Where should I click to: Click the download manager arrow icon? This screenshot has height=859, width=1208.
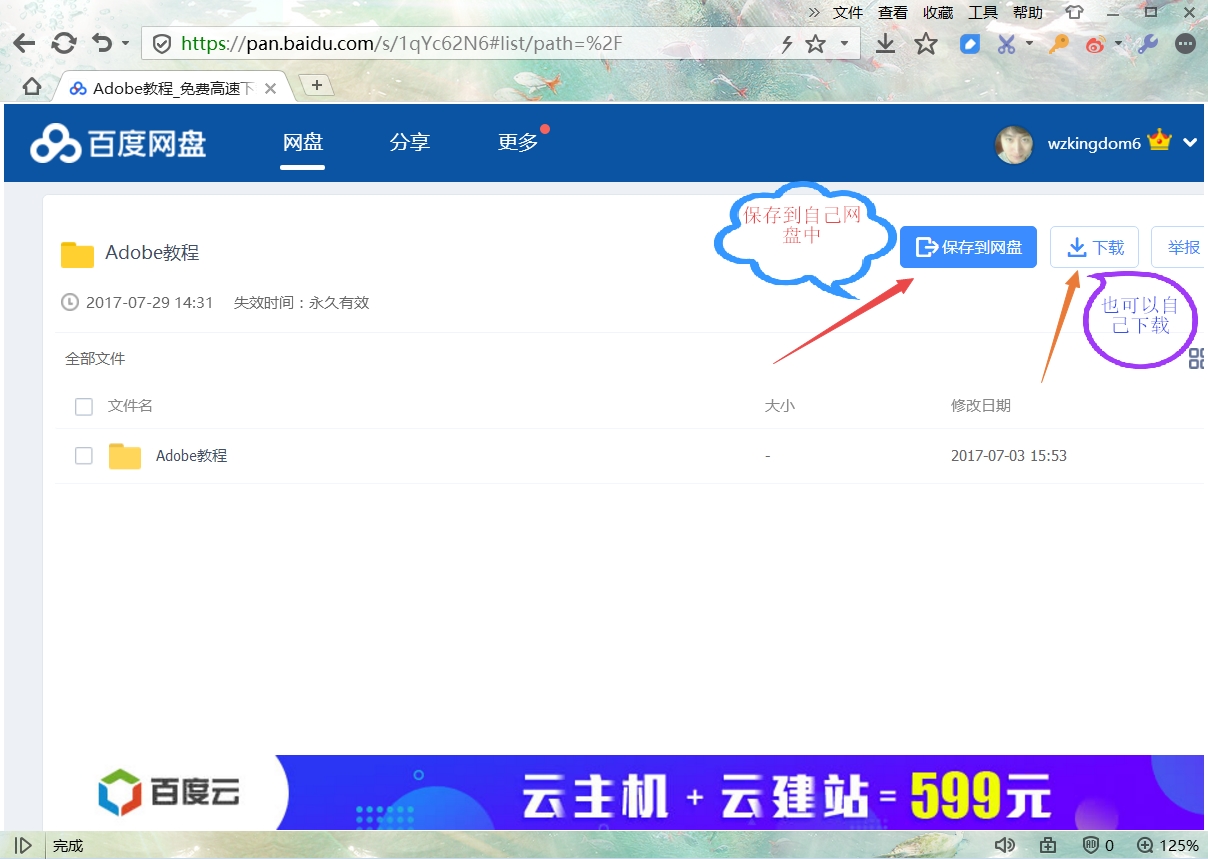886,44
